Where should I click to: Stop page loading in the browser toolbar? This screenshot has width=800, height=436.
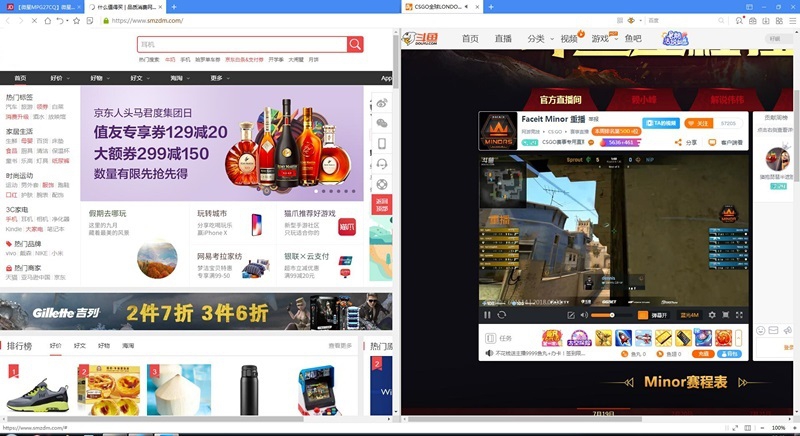pos(34,21)
